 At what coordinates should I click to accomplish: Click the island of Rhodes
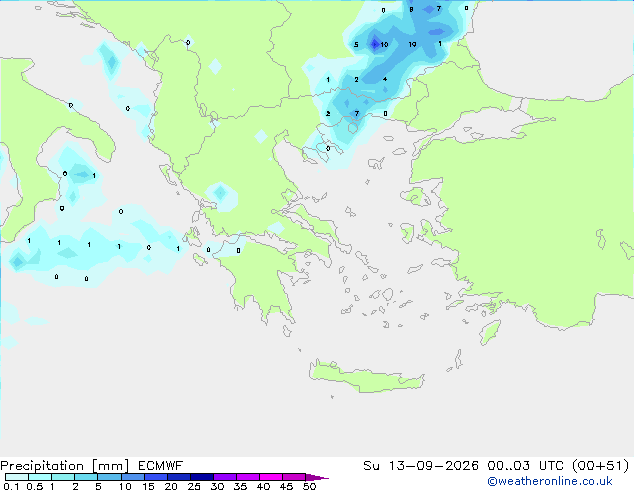click(490, 332)
